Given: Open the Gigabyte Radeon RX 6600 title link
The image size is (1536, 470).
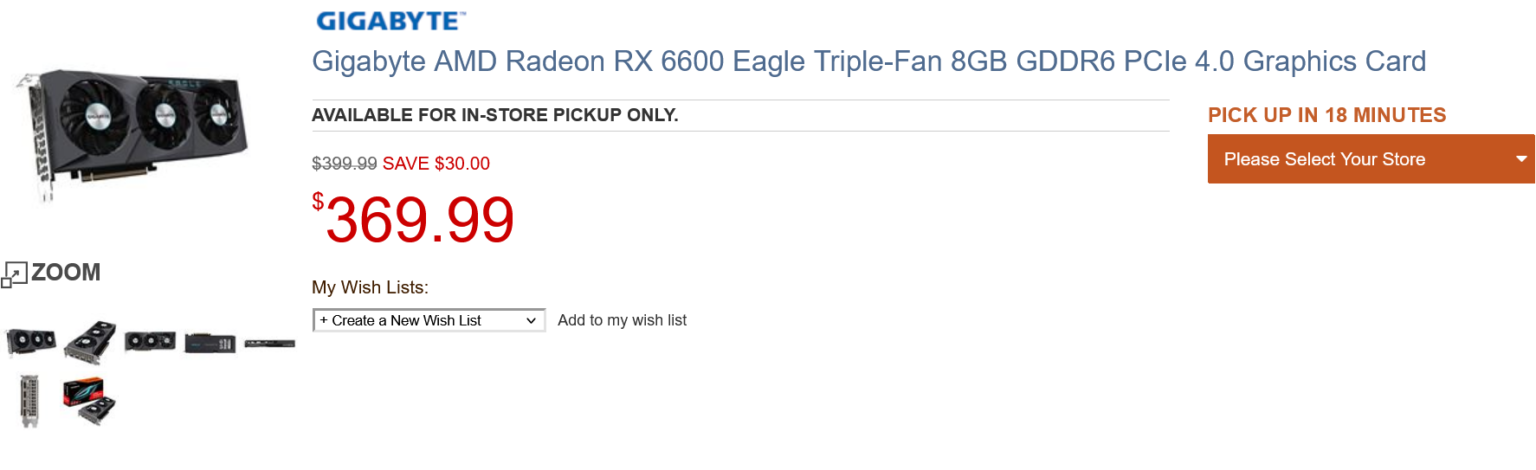Looking at the screenshot, I should (868, 62).
